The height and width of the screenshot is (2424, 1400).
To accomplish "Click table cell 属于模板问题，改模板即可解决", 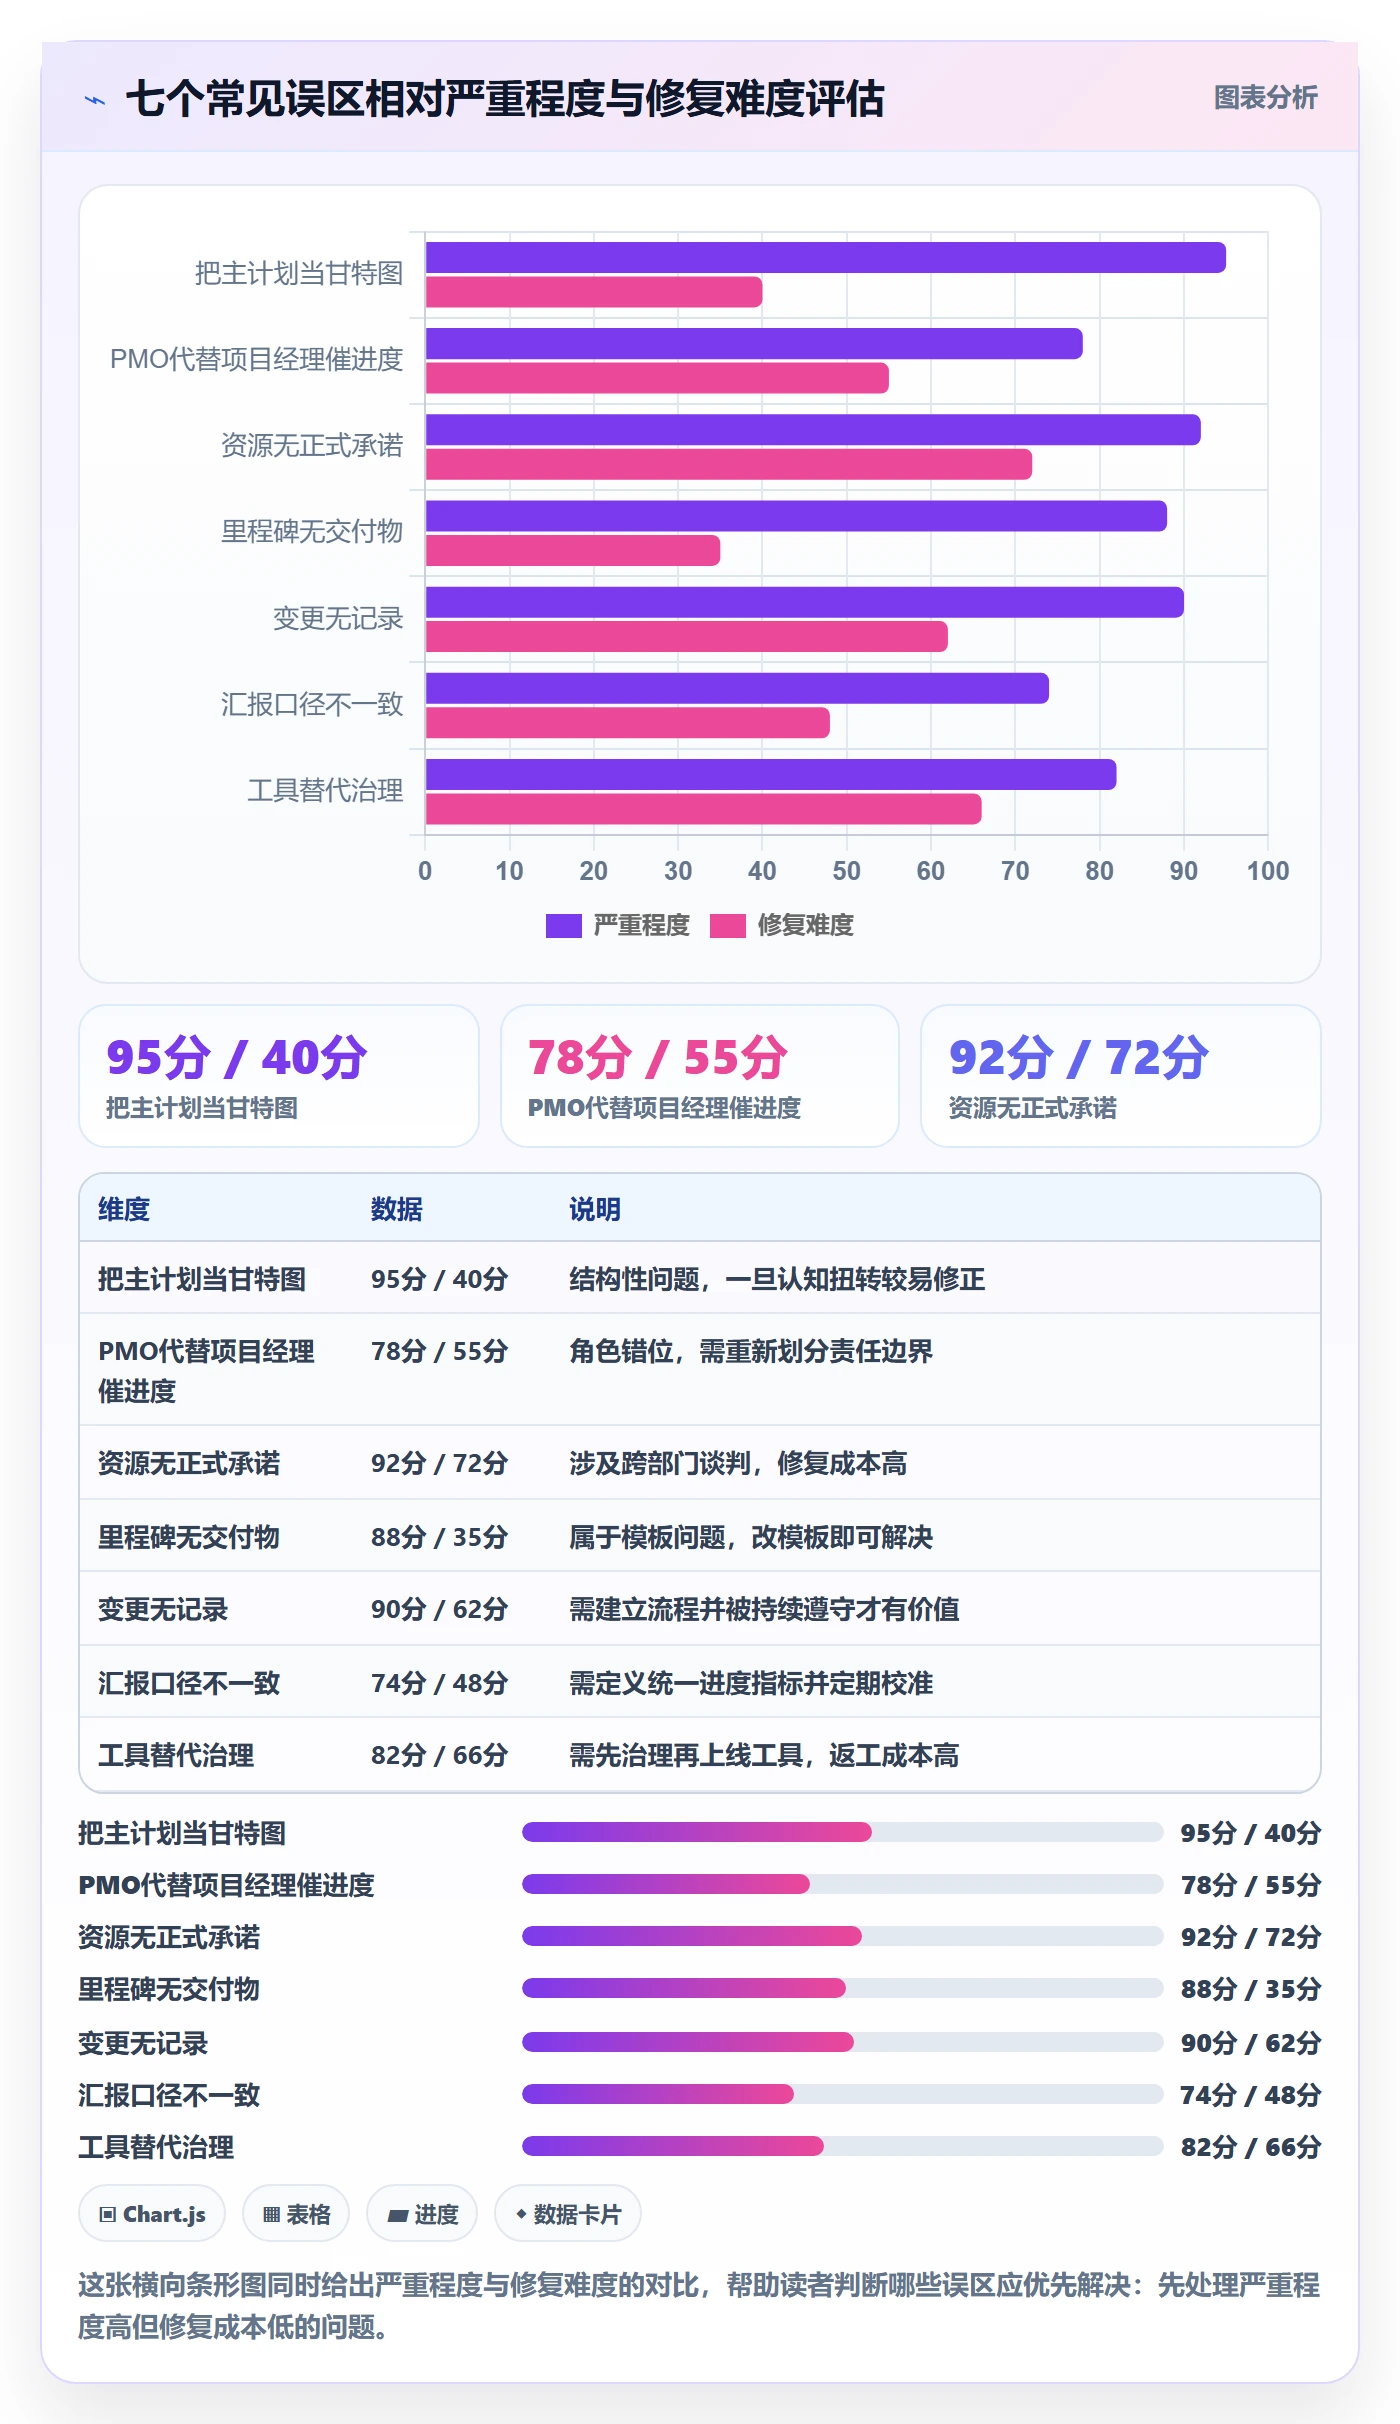I will pyautogui.click(x=751, y=1536).
